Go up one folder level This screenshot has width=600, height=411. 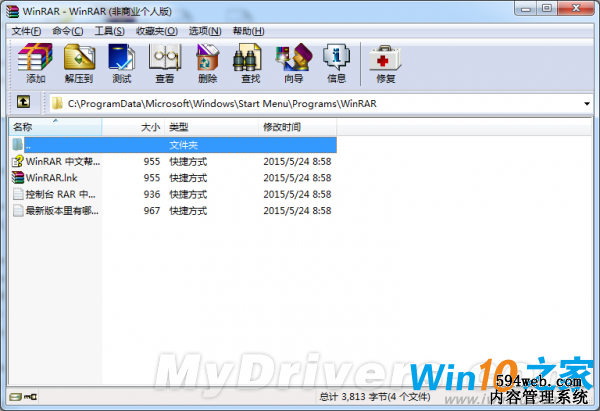23,102
